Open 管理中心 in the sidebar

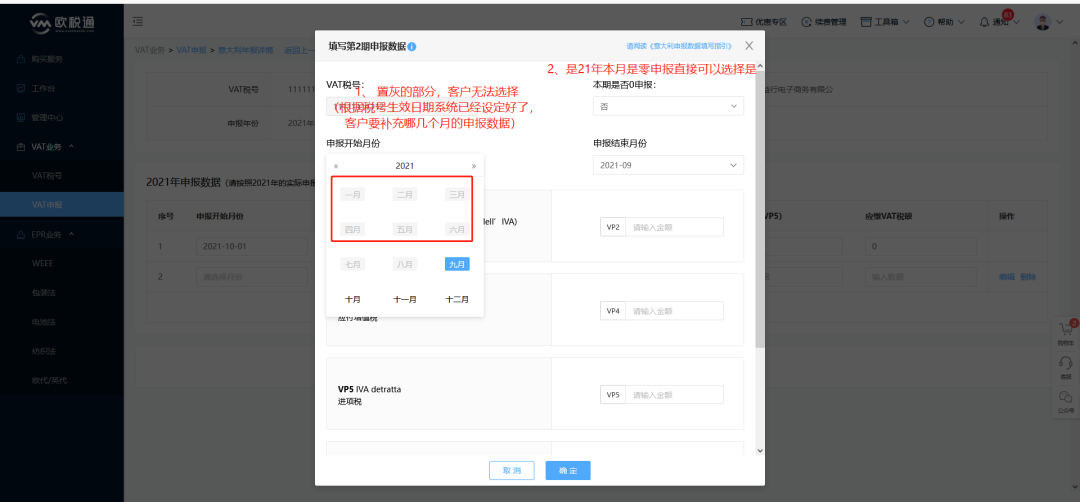tap(47, 118)
